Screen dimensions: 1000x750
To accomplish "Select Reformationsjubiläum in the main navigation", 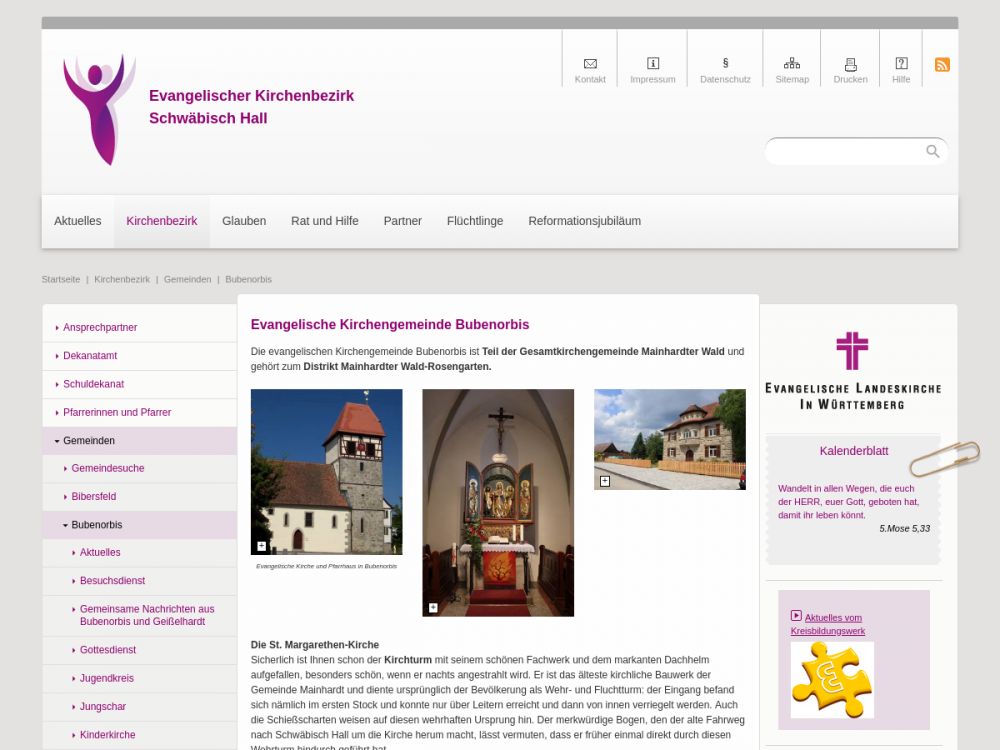I will pos(584,221).
